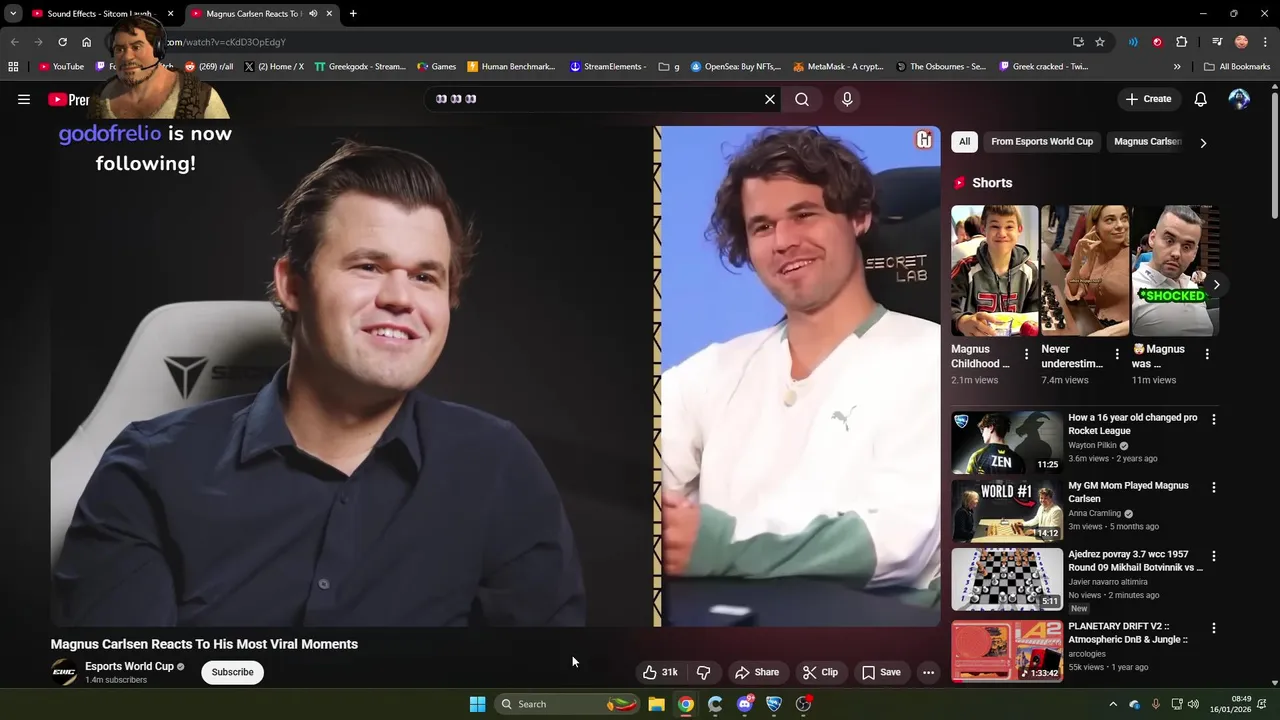Open Ajedrez povray Botvinnik video thumbnail
1280x720 pixels.
(1007, 578)
